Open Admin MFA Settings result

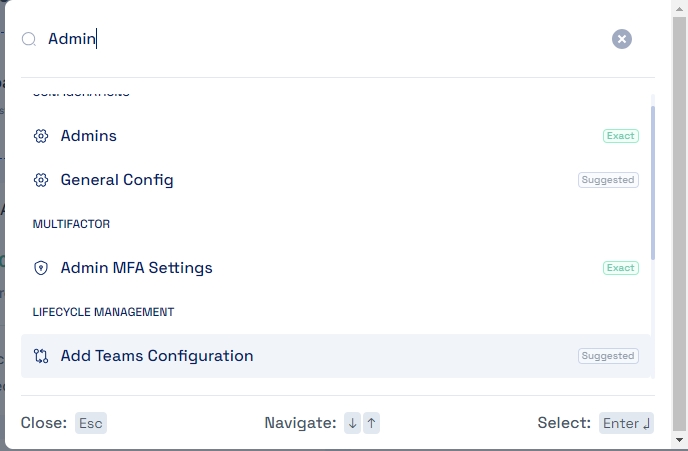pyautogui.click(x=136, y=268)
